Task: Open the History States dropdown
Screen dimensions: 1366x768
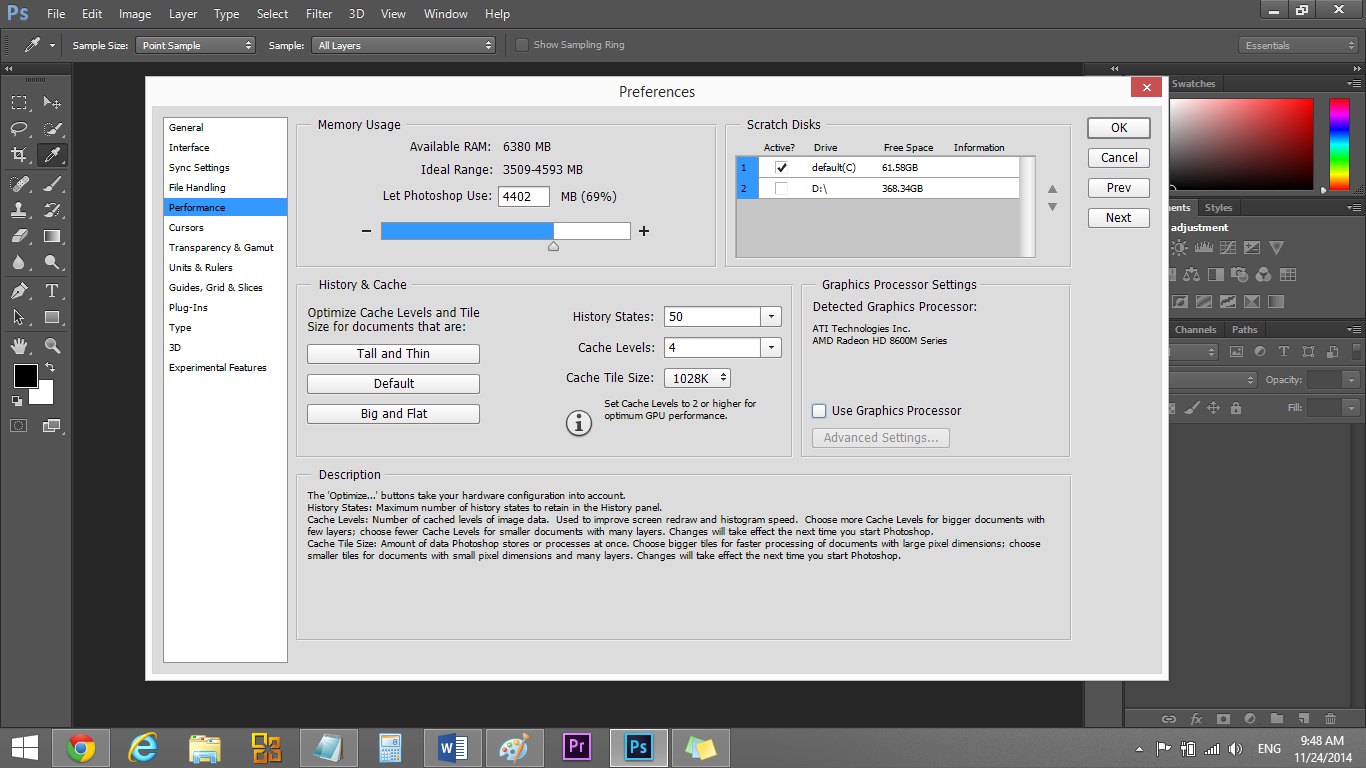Action: click(771, 317)
